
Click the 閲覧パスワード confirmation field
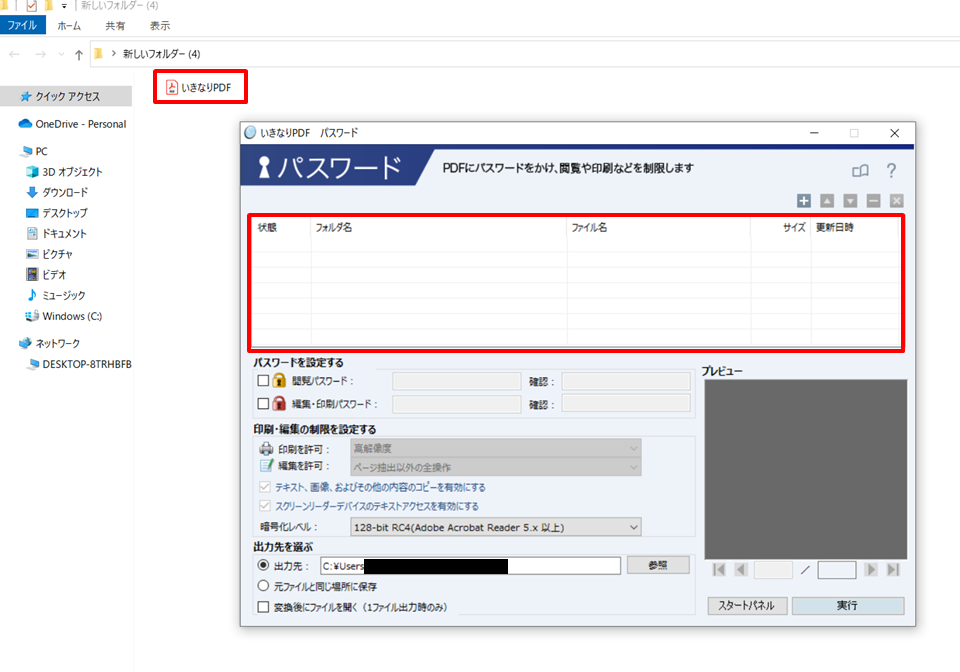pyautogui.click(x=626, y=381)
